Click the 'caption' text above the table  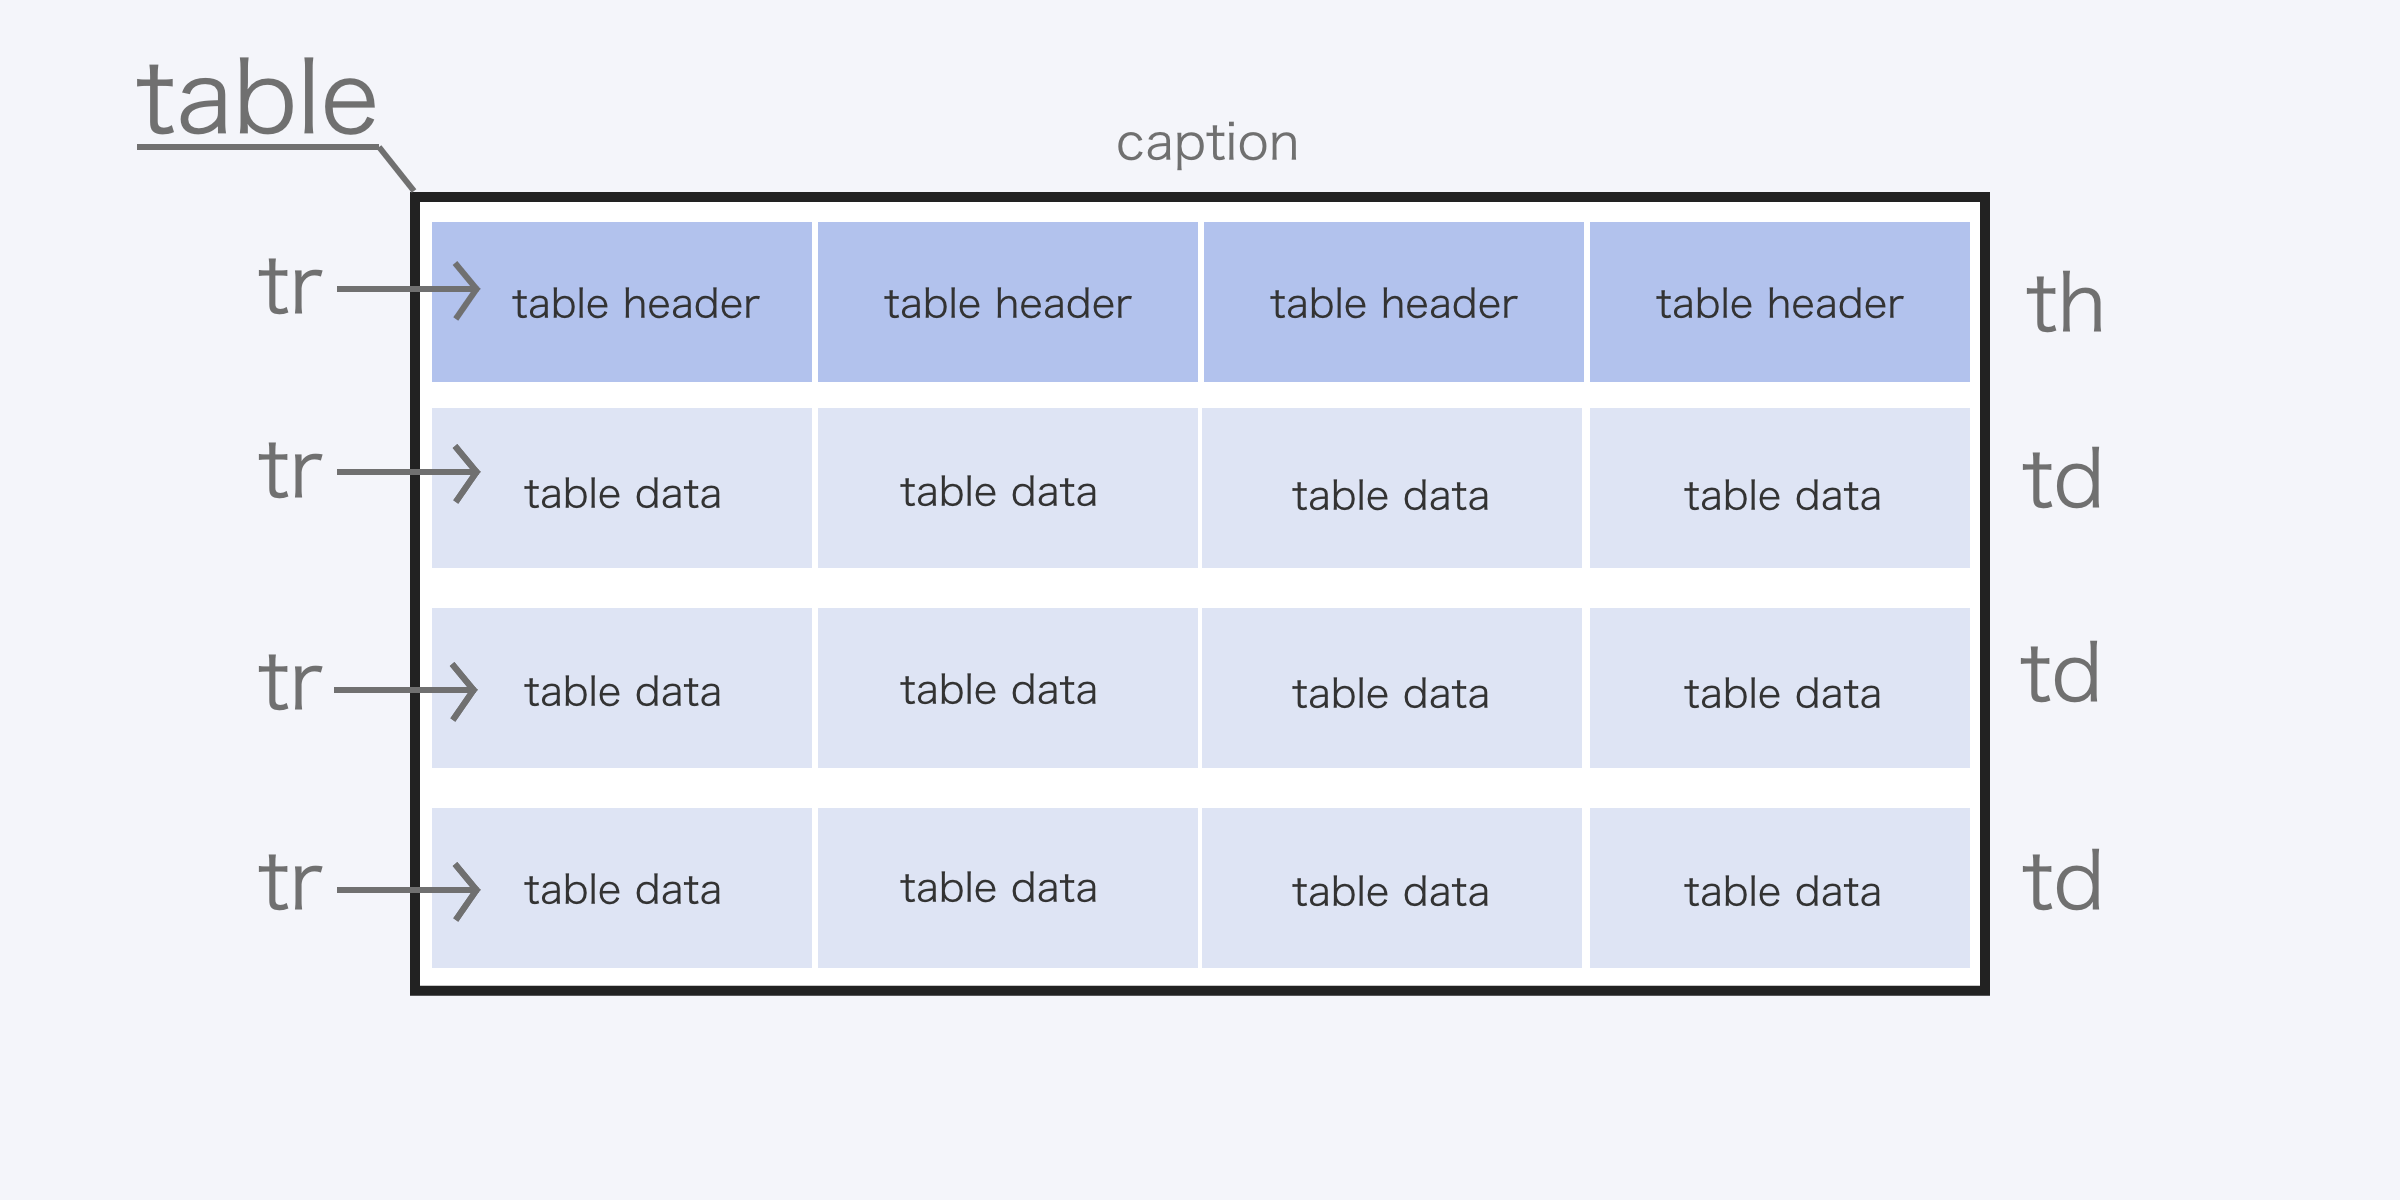point(1207,144)
